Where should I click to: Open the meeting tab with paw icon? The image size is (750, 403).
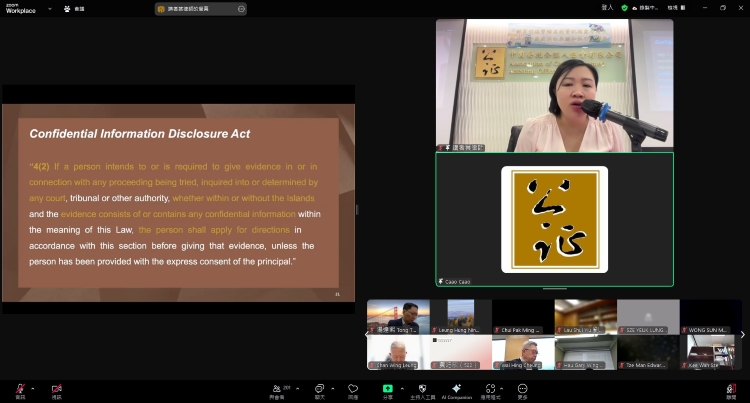[x=74, y=9]
